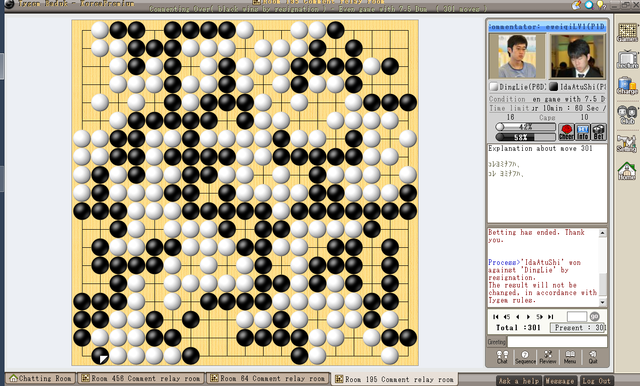Switch to Room 456 Comment relay room tab

pyautogui.click(x=141, y=378)
